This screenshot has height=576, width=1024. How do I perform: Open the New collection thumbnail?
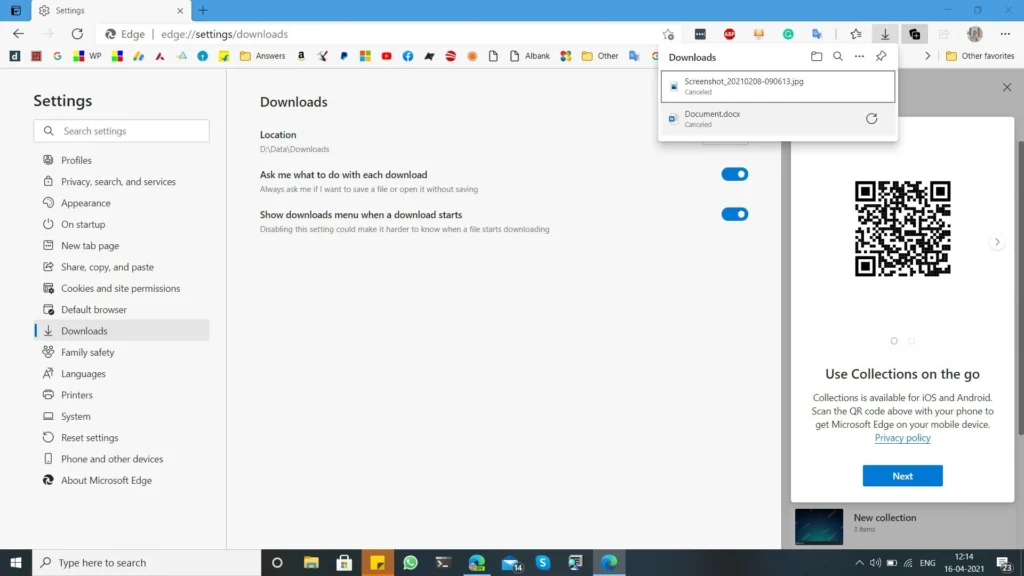pos(818,526)
